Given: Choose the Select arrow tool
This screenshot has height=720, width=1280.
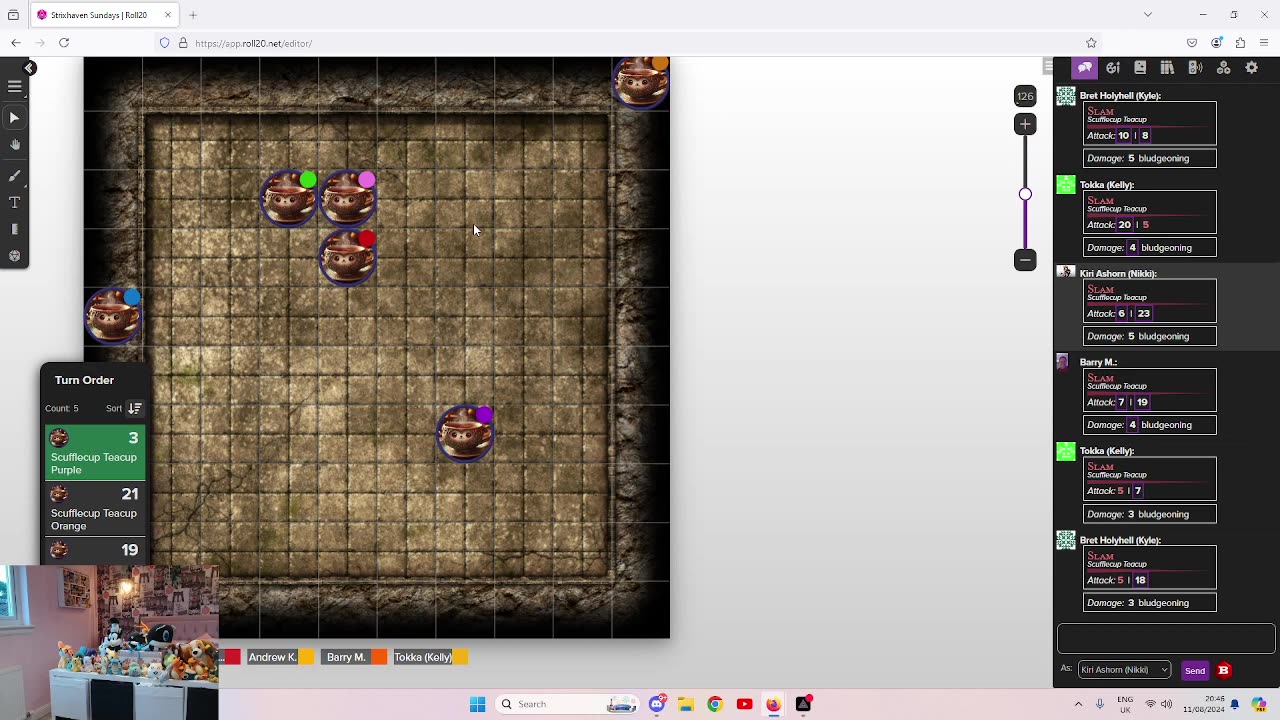Looking at the screenshot, I should tap(15, 118).
